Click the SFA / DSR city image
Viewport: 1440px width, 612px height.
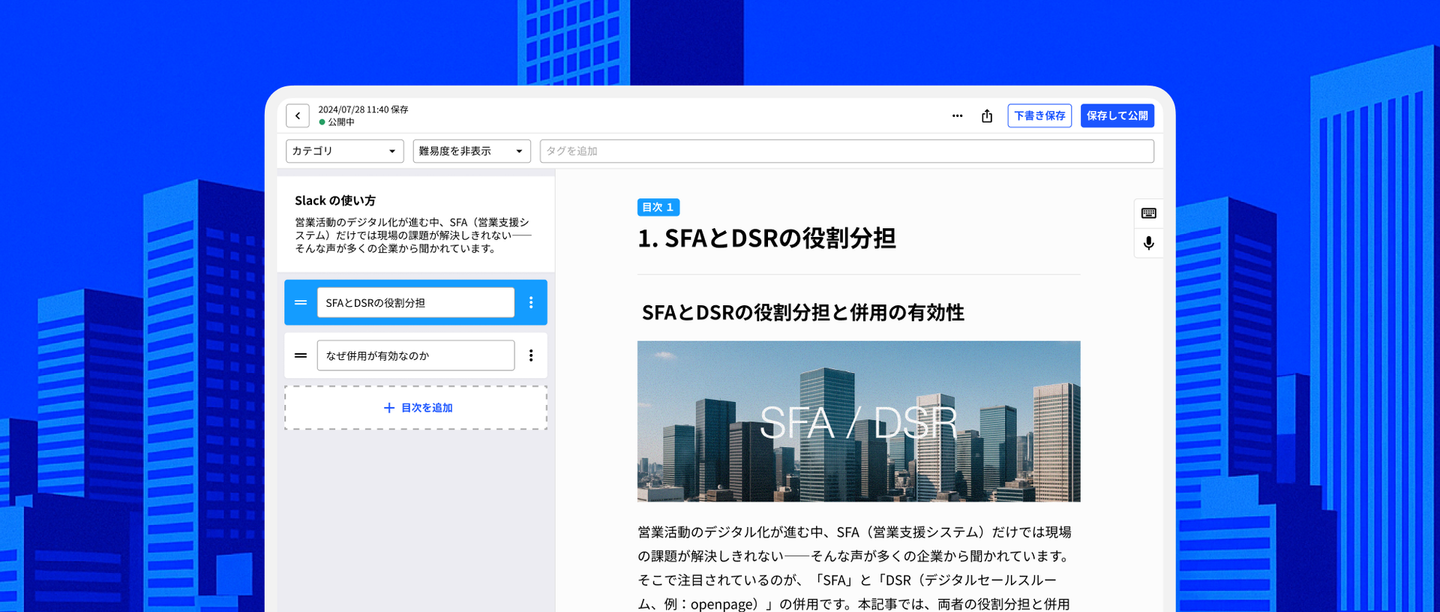(x=859, y=421)
